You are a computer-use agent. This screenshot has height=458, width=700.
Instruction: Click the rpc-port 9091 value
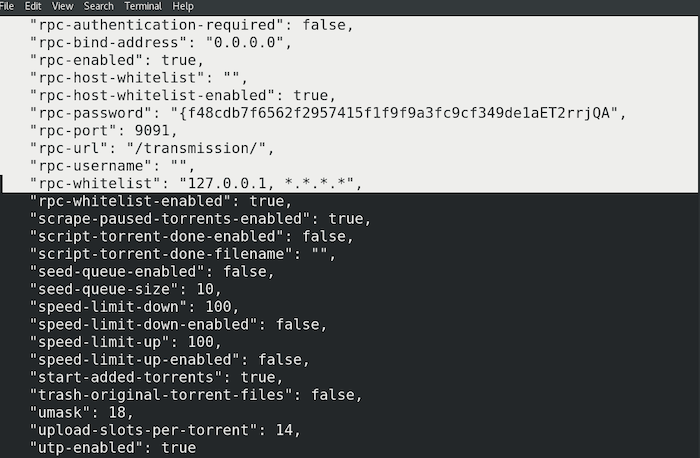pyautogui.click(x=152, y=131)
